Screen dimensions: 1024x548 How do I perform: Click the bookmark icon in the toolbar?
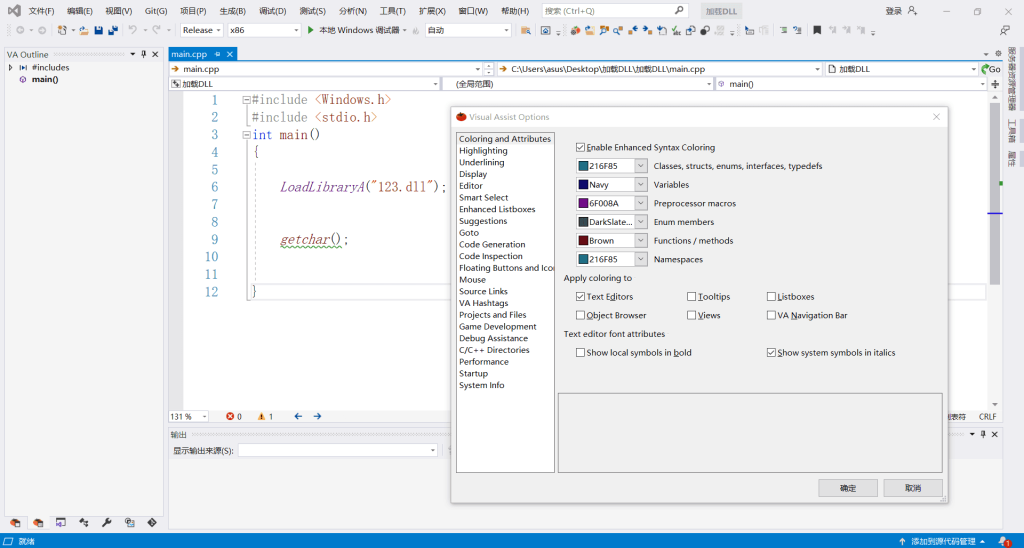pyautogui.click(x=817, y=30)
